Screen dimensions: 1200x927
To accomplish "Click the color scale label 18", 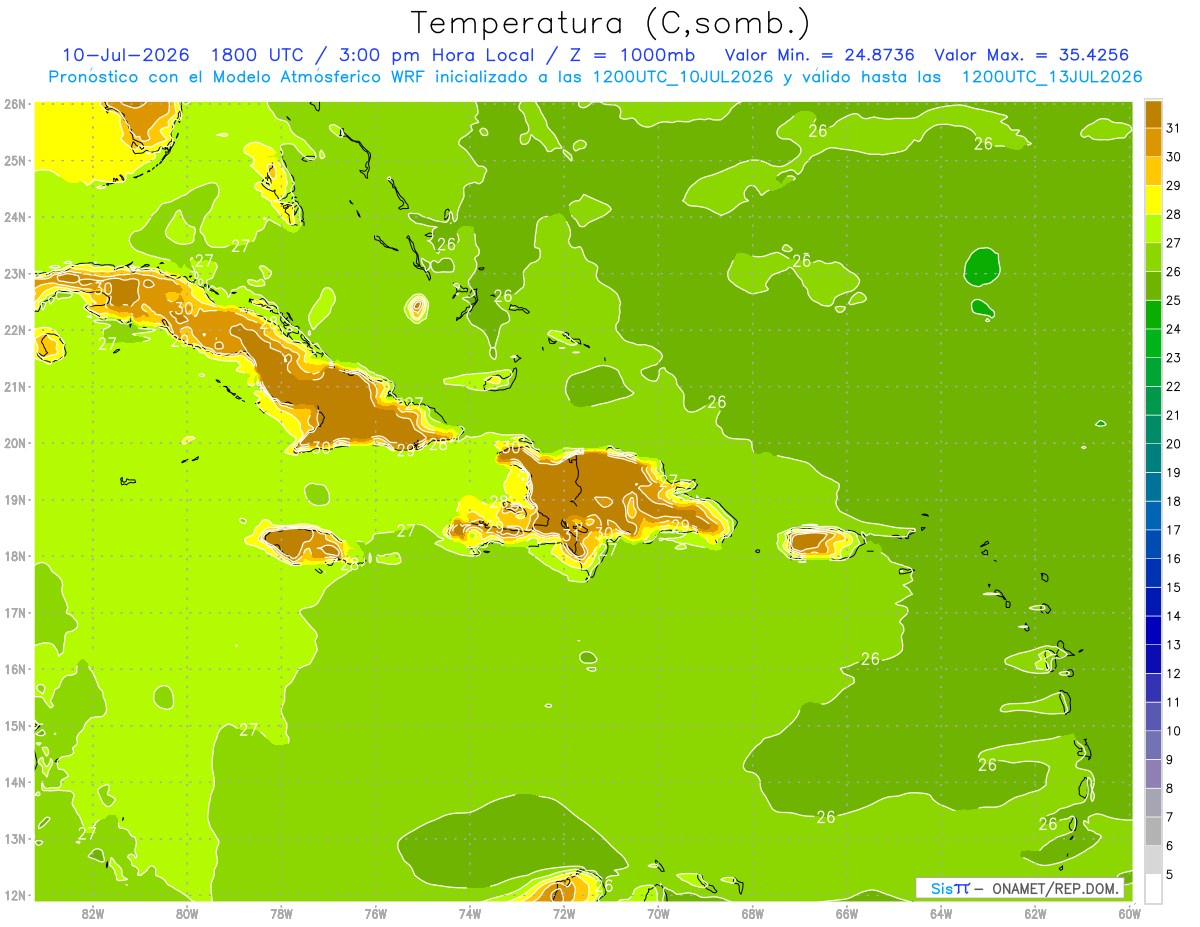I will (x=1174, y=501).
